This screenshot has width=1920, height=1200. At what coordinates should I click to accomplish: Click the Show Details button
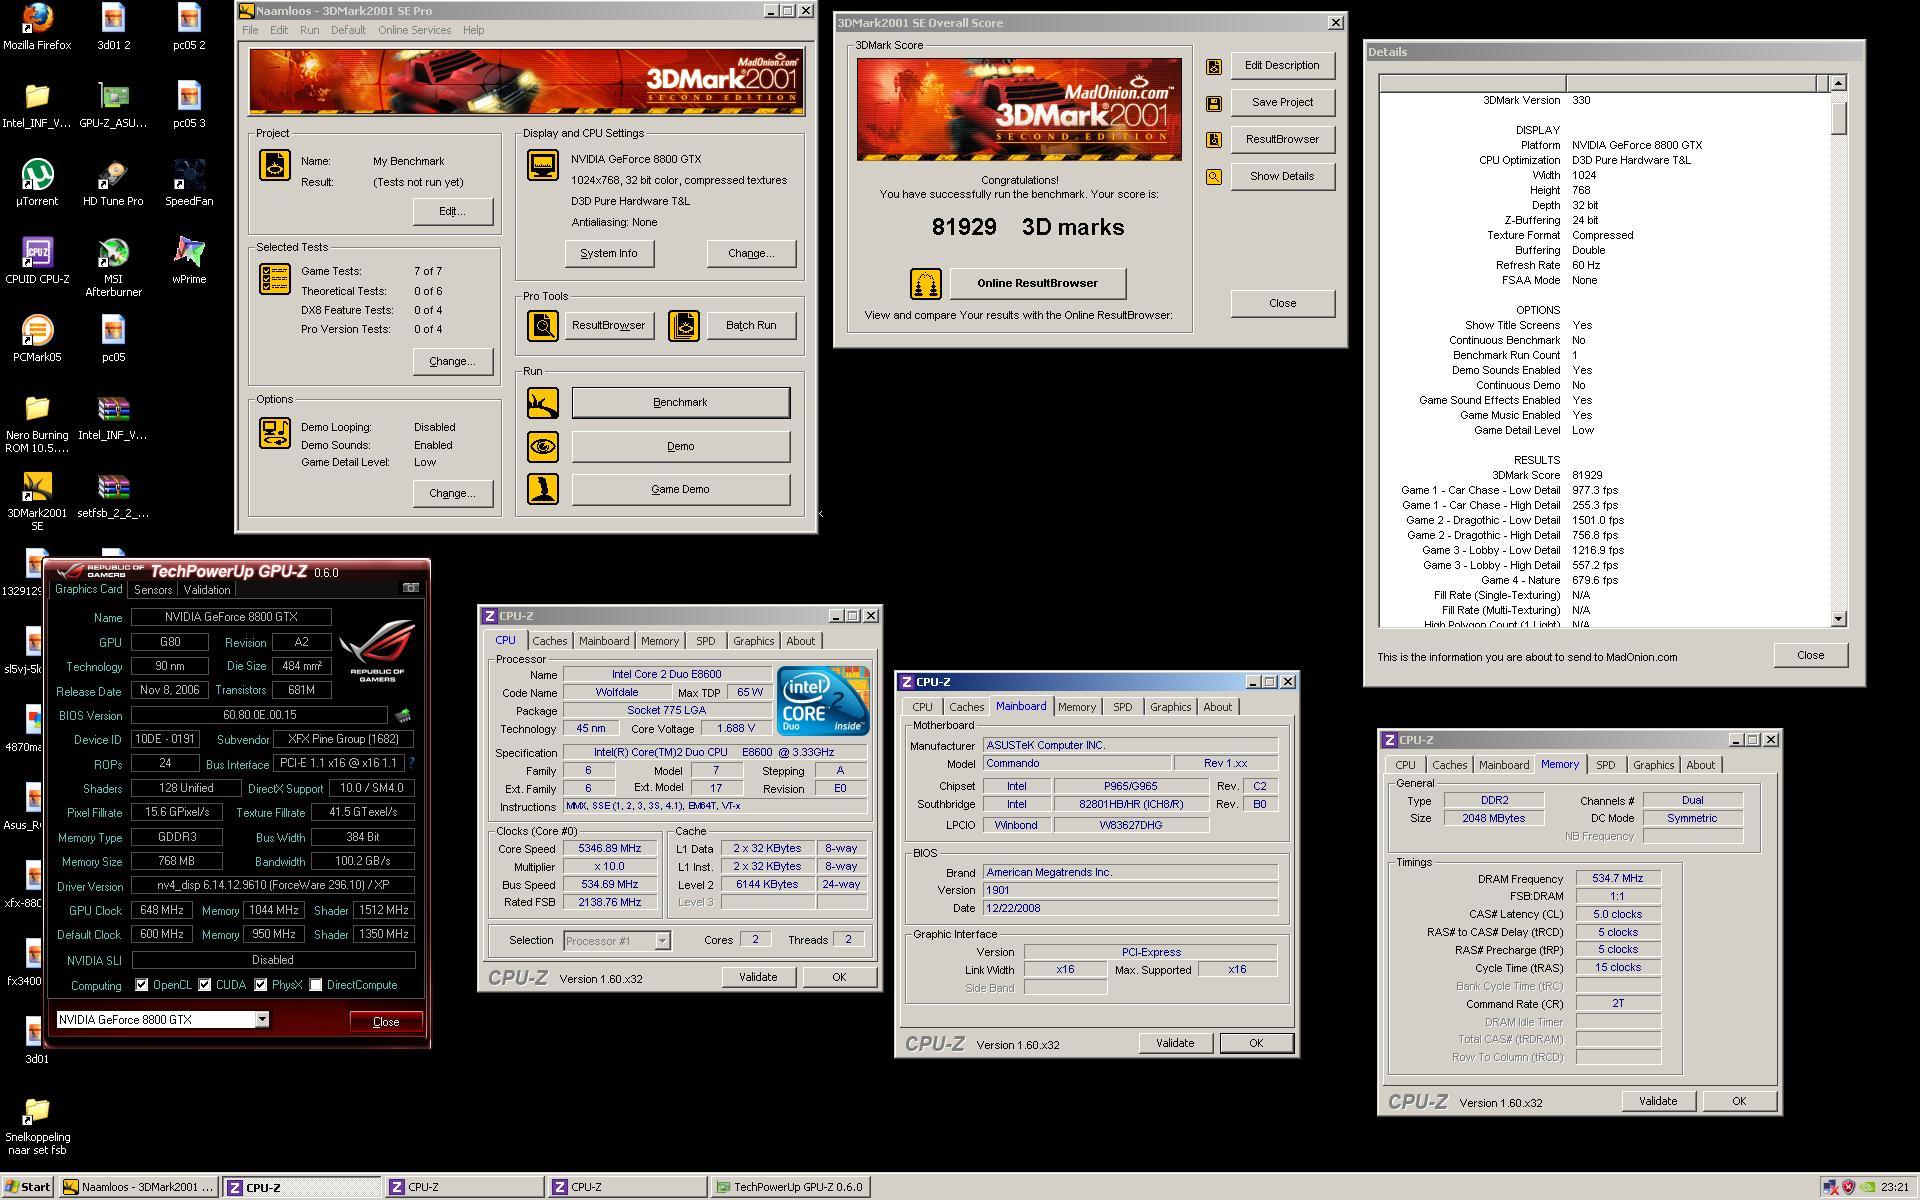1282,176
